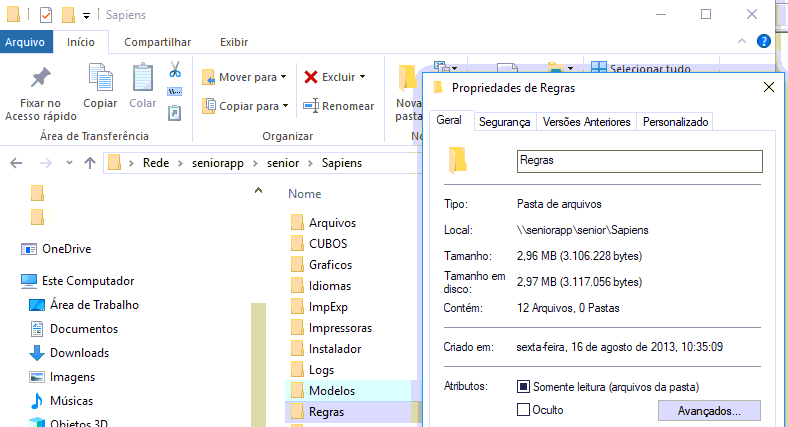Toggle the Somente leitura checkbox
This screenshot has height=427, width=788.
pyautogui.click(x=523, y=386)
